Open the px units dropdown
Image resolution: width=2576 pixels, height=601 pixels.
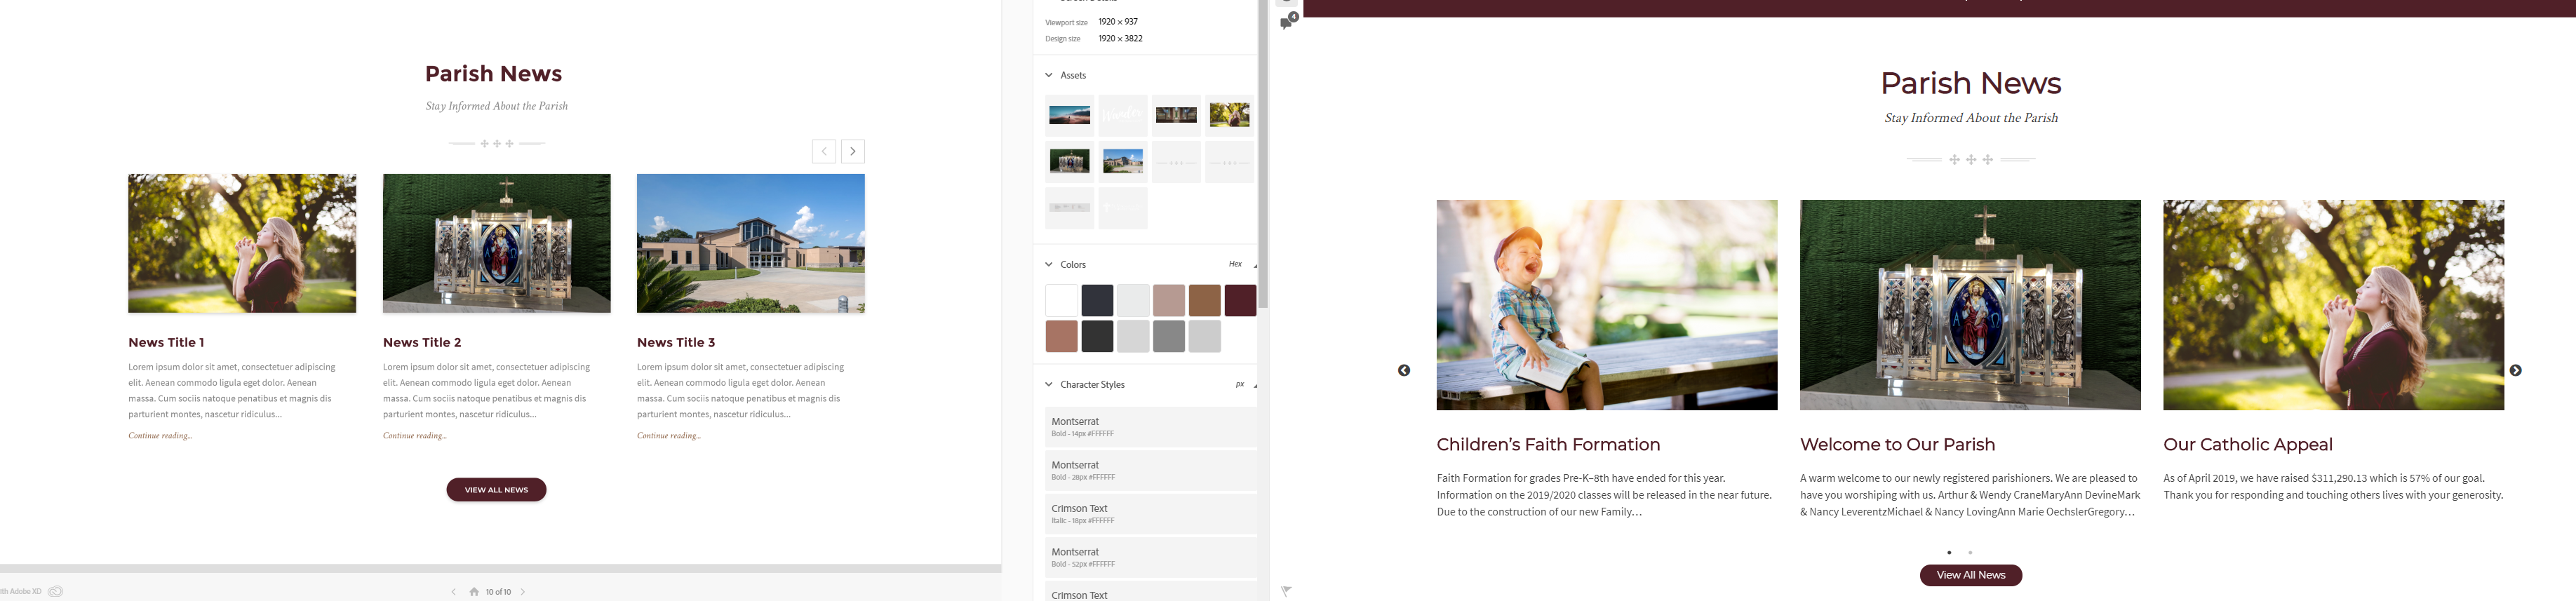tap(1244, 385)
